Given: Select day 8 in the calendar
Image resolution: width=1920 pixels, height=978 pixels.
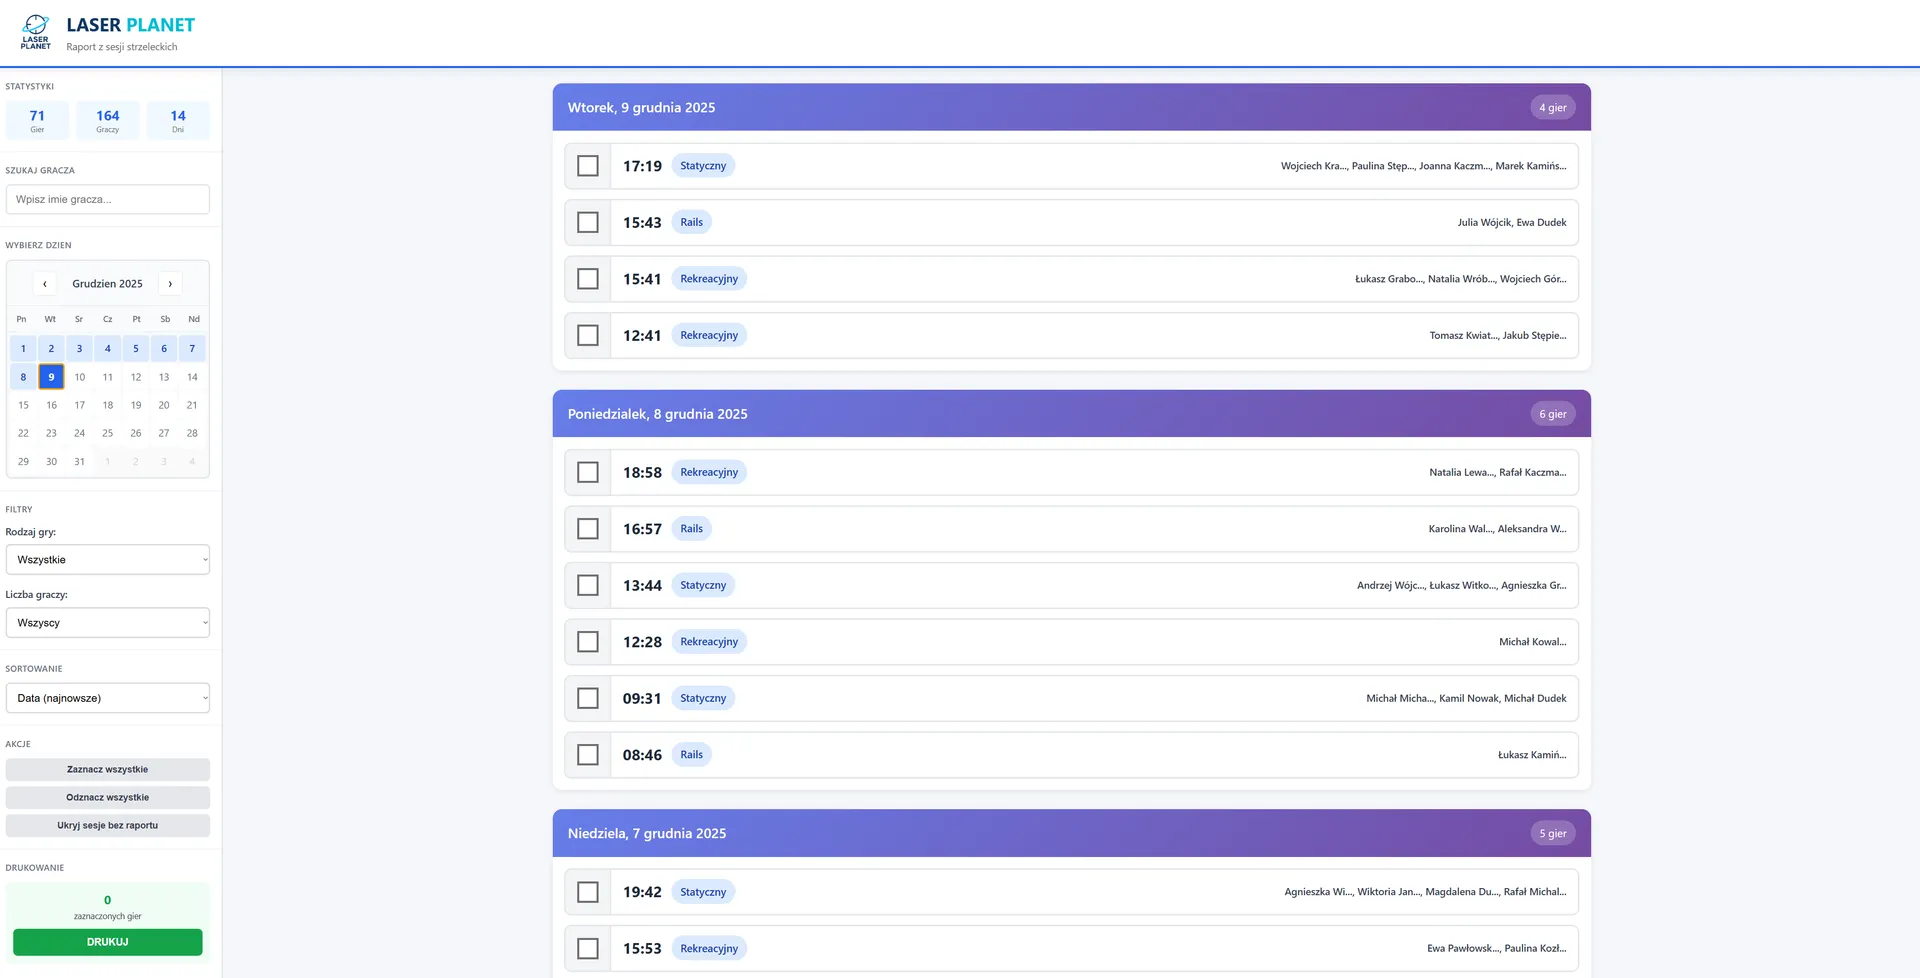Looking at the screenshot, I should click(x=23, y=377).
